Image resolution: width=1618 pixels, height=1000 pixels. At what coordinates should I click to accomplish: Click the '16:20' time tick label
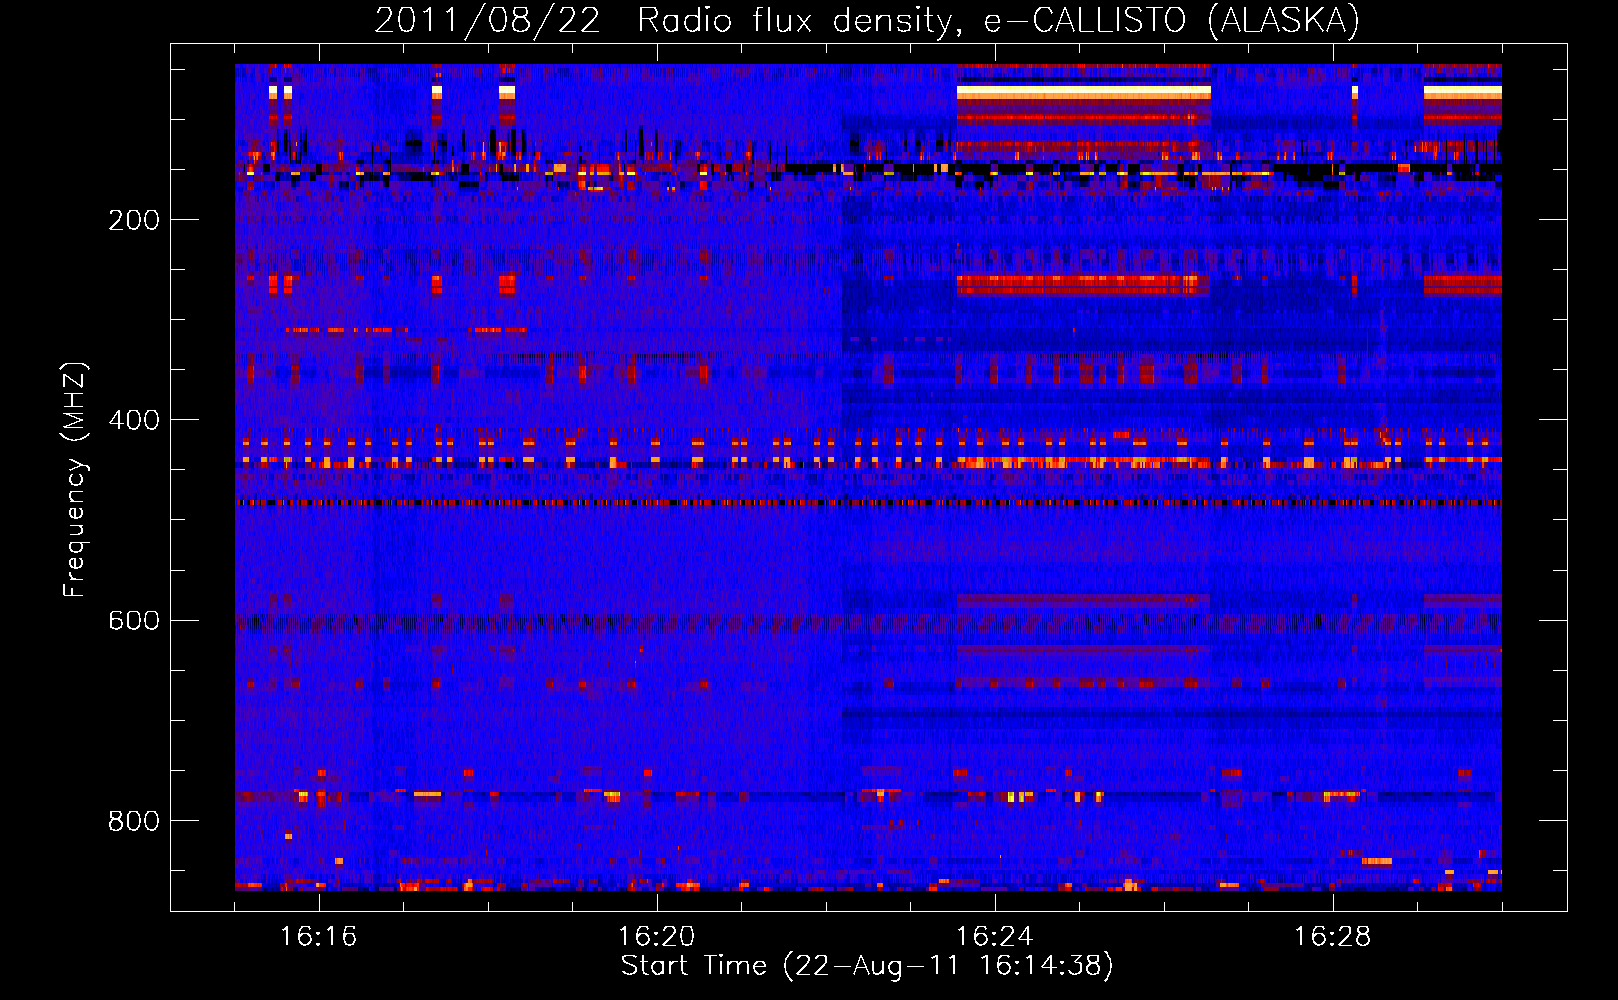click(x=656, y=936)
